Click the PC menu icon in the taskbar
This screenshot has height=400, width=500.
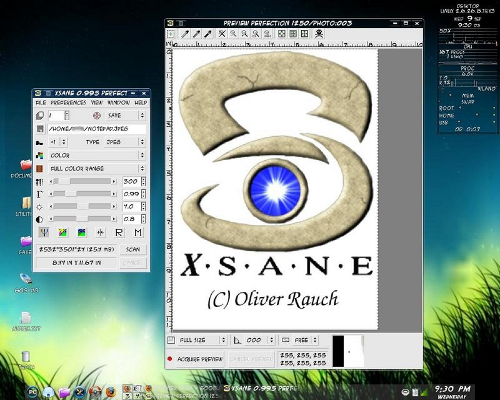[32, 392]
